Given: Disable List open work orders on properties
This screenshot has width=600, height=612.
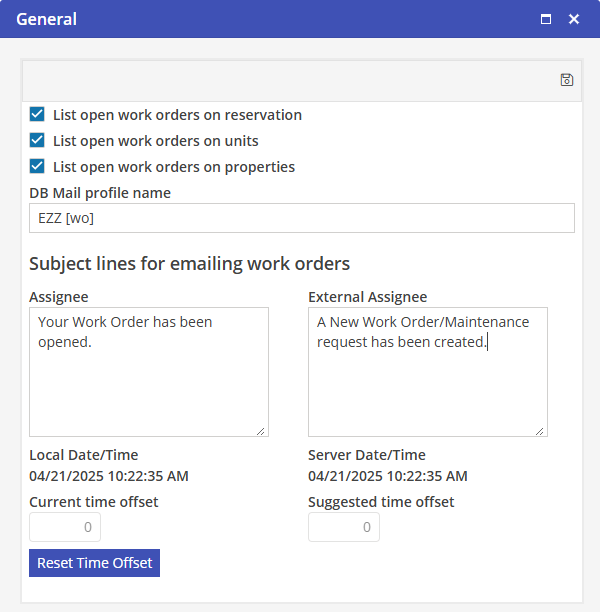Looking at the screenshot, I should (x=37, y=166).
